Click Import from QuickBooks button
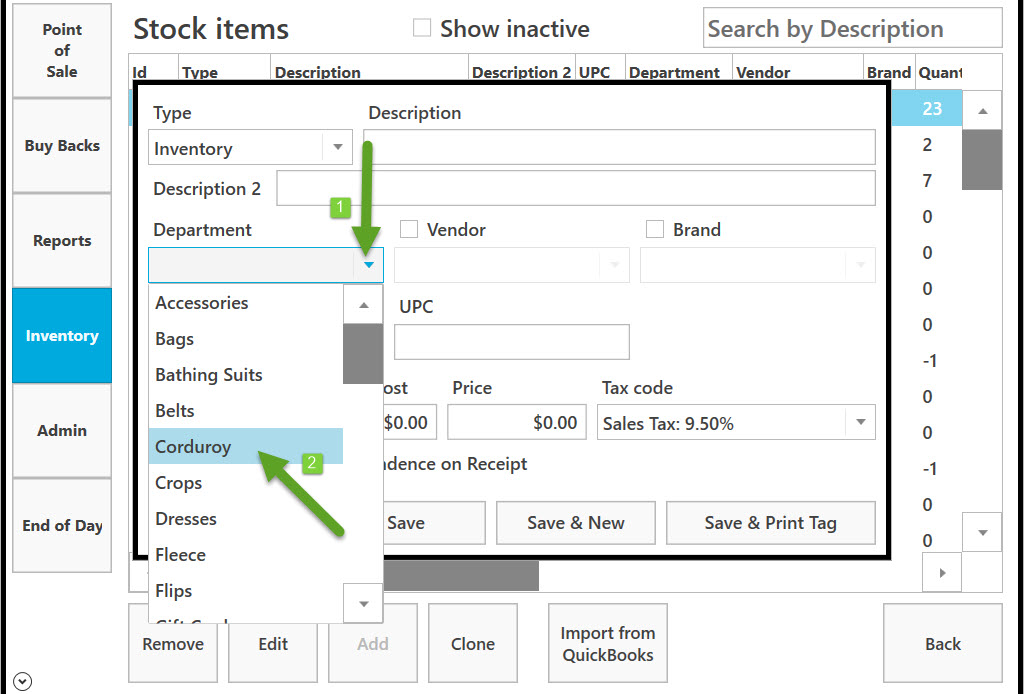Image resolution: width=1024 pixels, height=694 pixels. pyautogui.click(x=608, y=644)
